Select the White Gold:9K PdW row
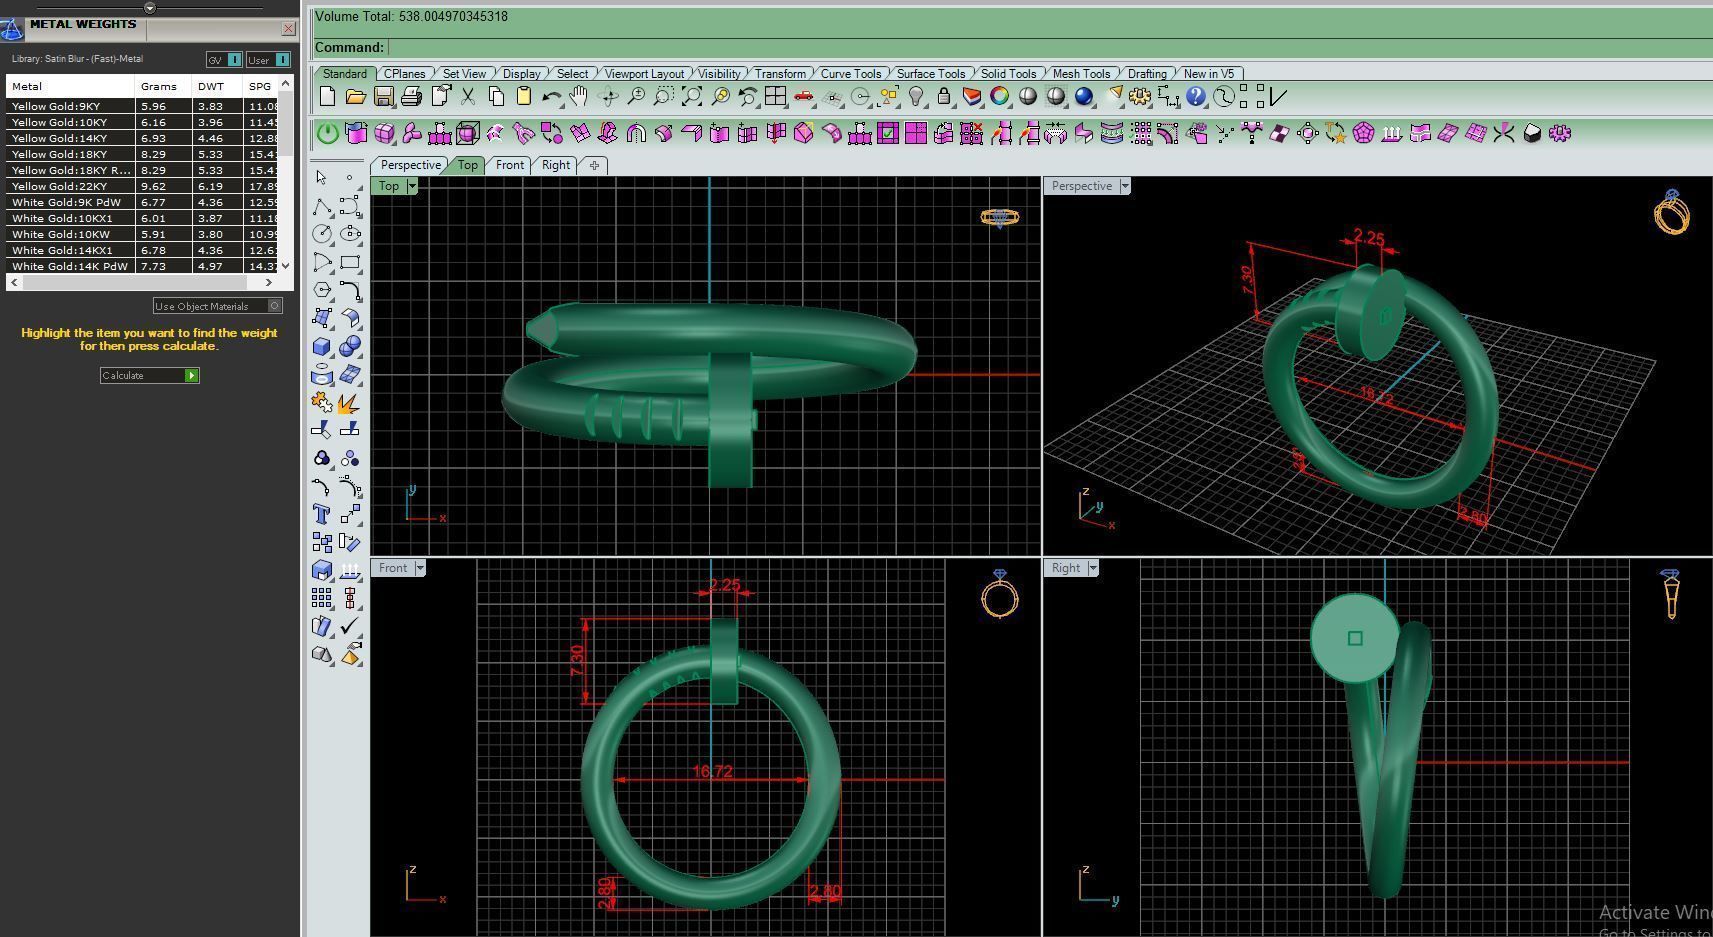Screen dimensions: 1713x937 point(142,202)
